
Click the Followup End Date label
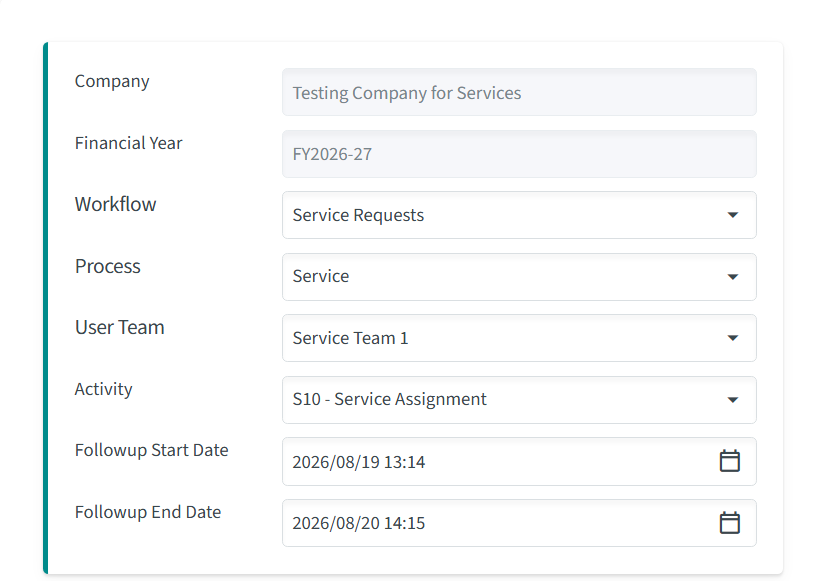coord(148,512)
